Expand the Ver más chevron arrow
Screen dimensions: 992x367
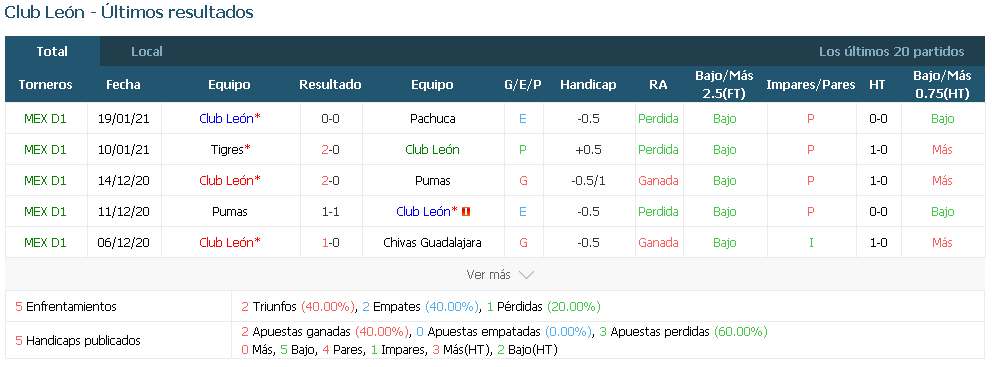tap(526, 275)
